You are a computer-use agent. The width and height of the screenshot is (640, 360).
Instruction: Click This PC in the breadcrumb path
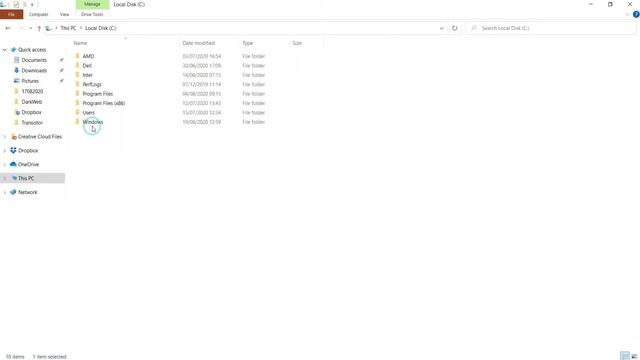68,28
